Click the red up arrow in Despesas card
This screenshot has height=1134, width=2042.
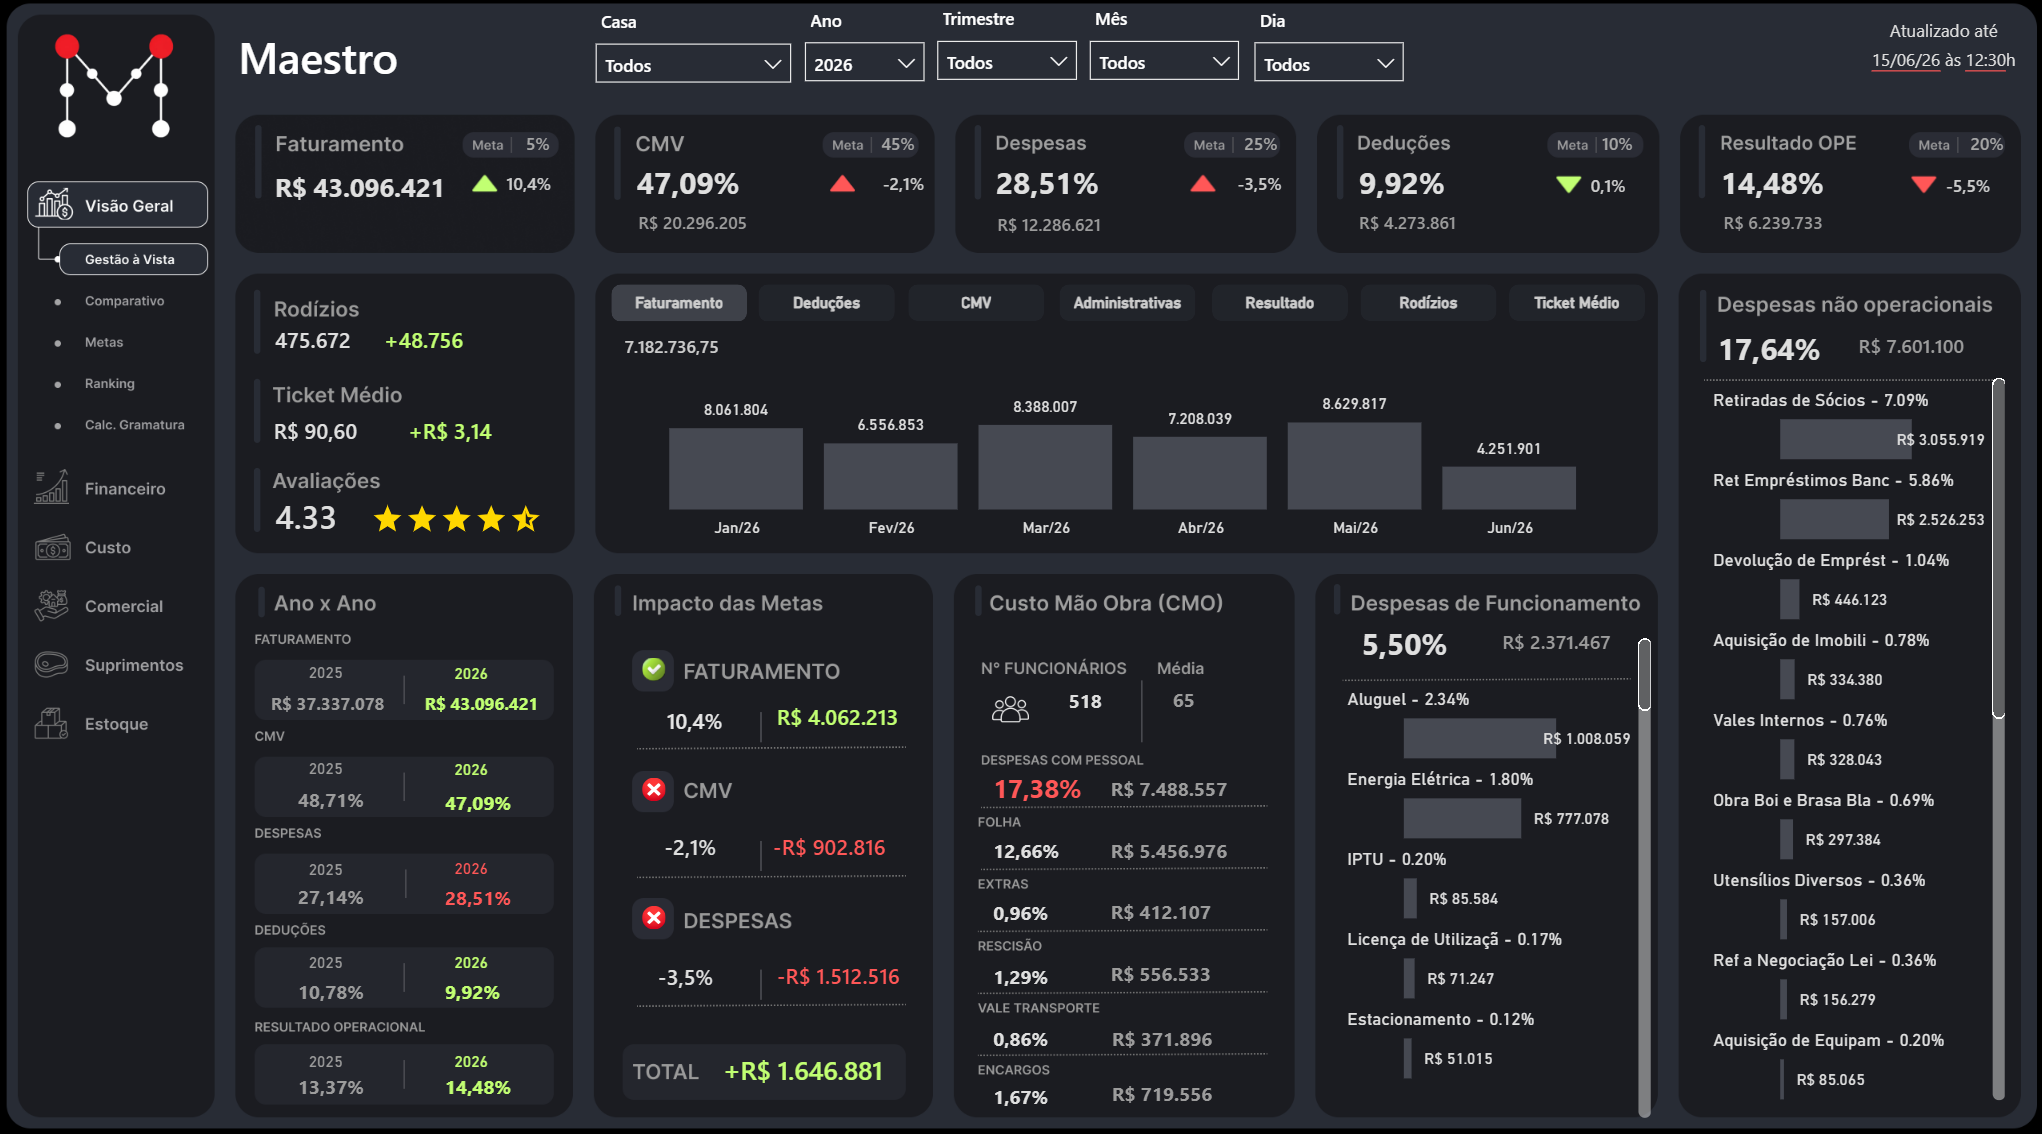pos(1202,184)
